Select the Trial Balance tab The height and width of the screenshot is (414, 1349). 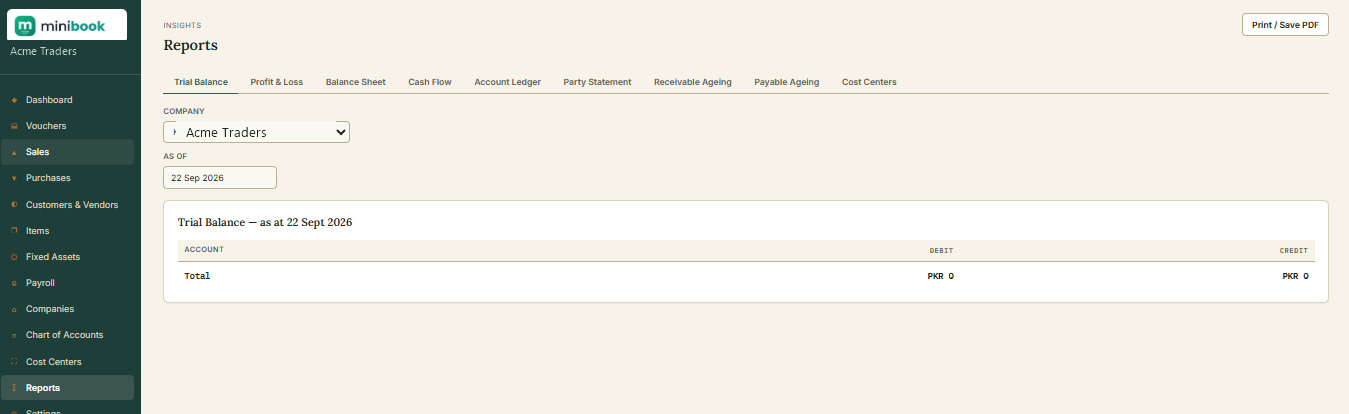(201, 82)
